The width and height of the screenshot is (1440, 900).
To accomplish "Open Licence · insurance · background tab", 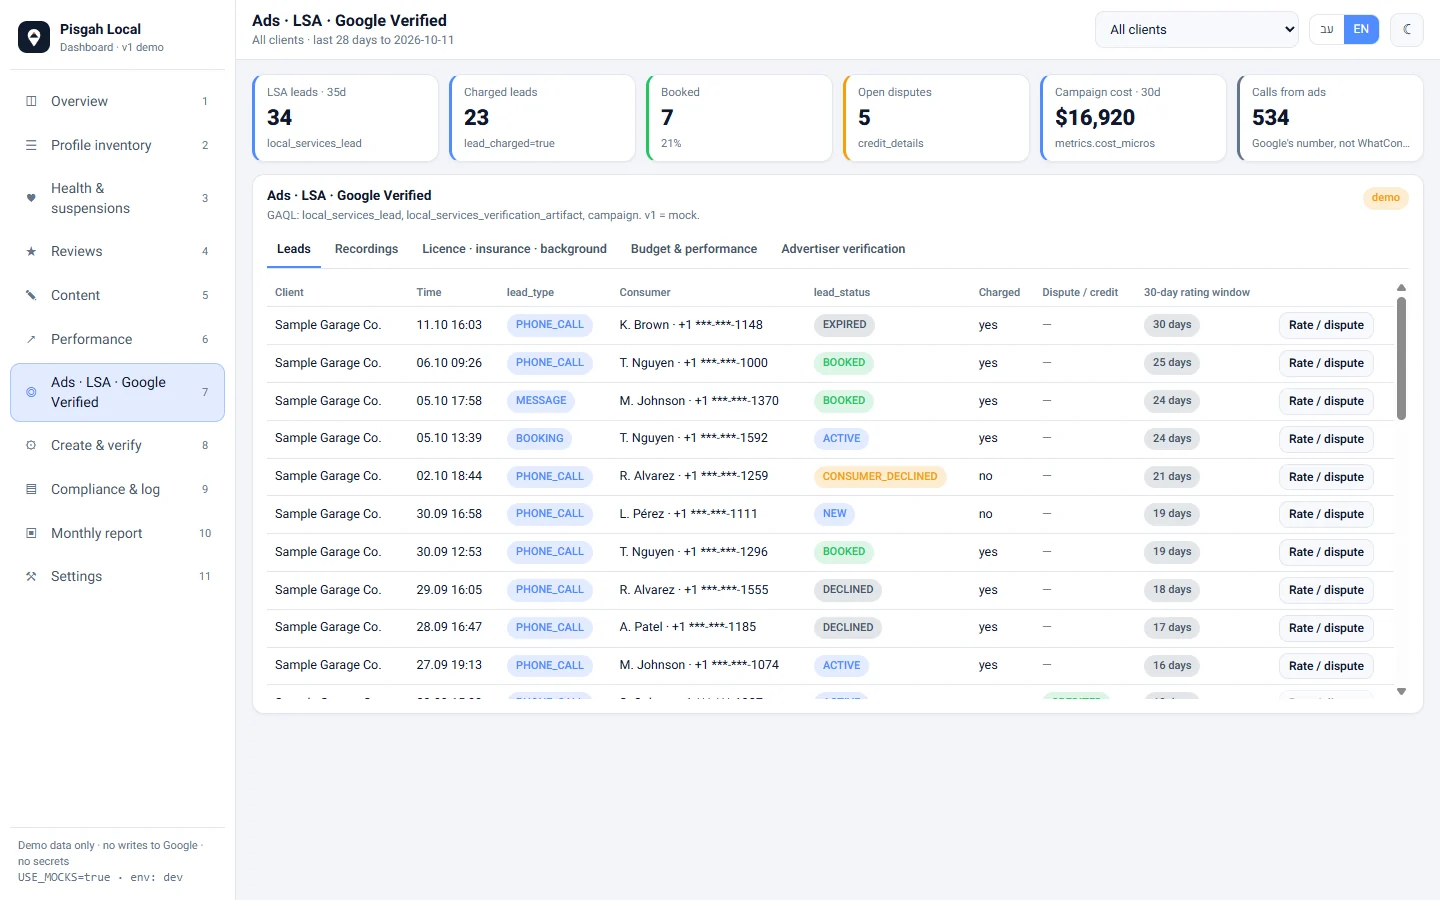I will tap(514, 249).
